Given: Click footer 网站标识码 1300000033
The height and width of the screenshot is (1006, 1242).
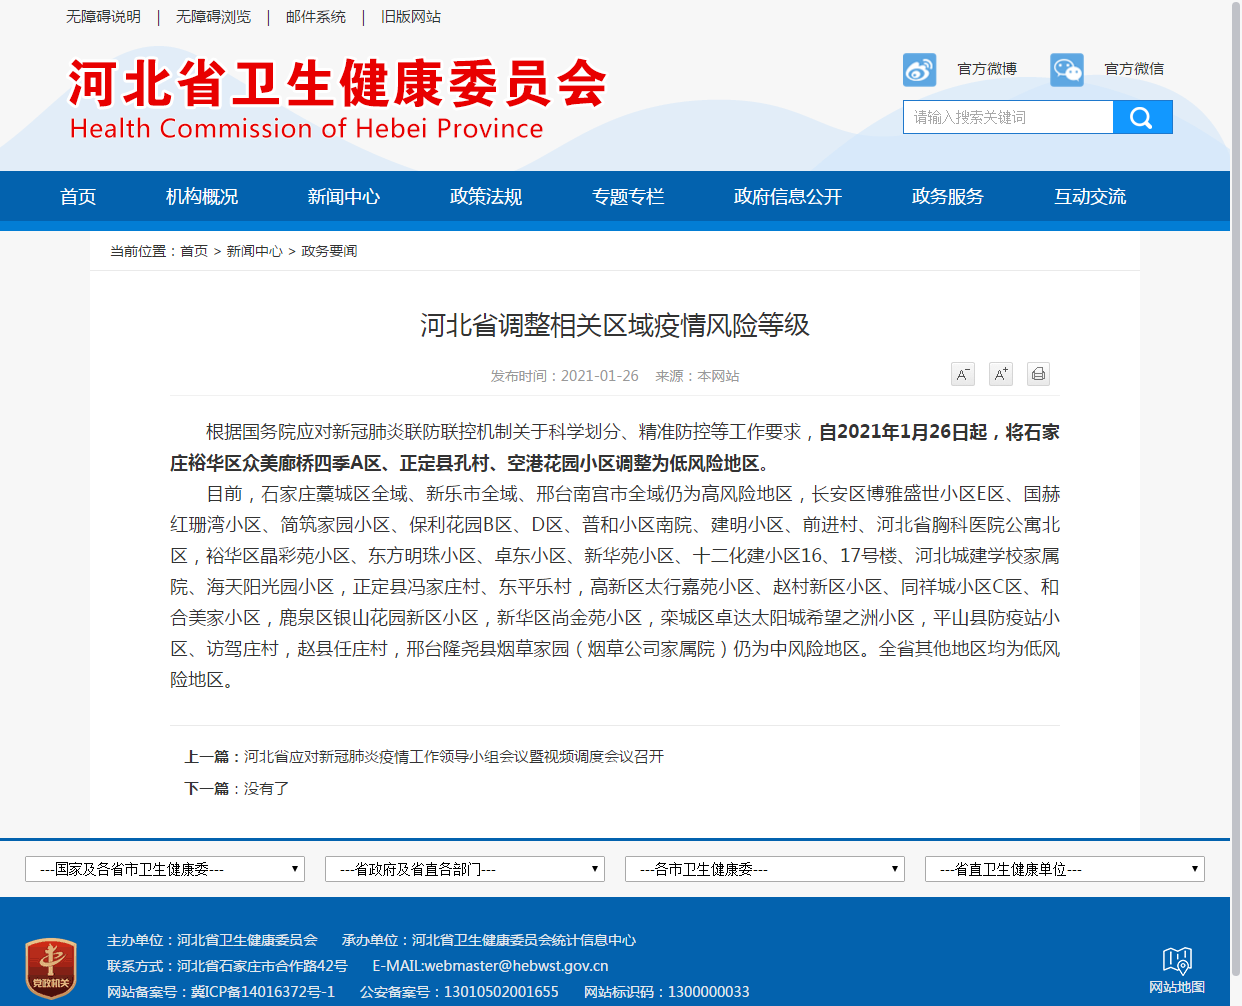Looking at the screenshot, I should point(667,992).
